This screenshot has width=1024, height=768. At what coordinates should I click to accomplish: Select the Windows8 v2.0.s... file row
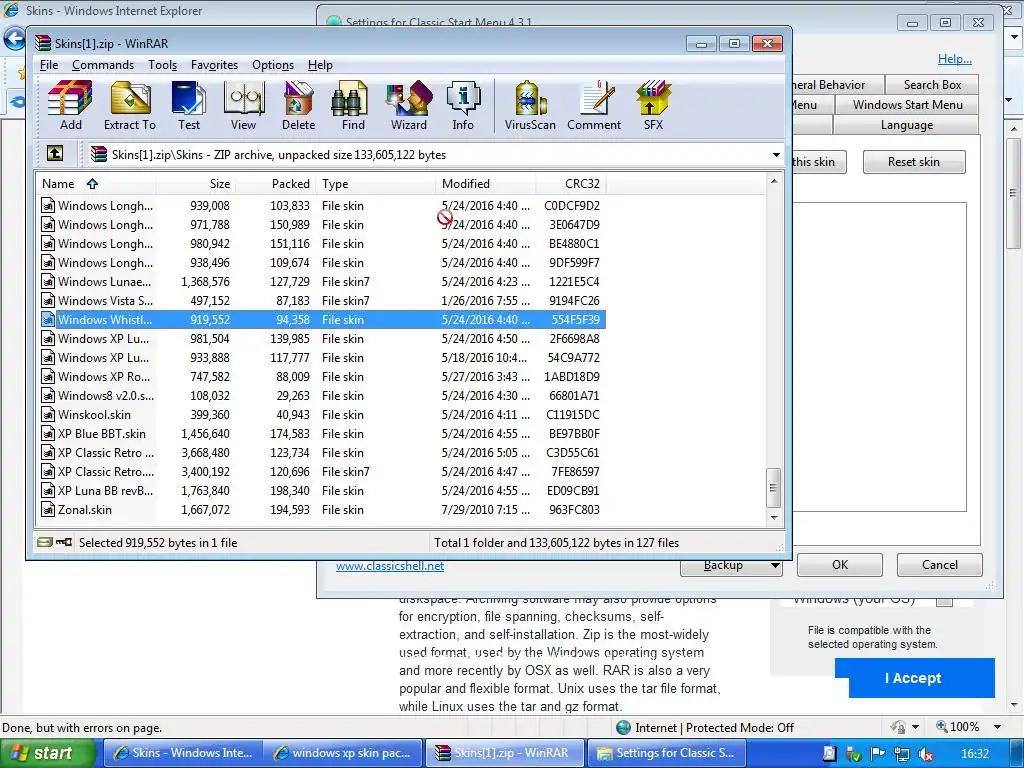(x=321, y=396)
